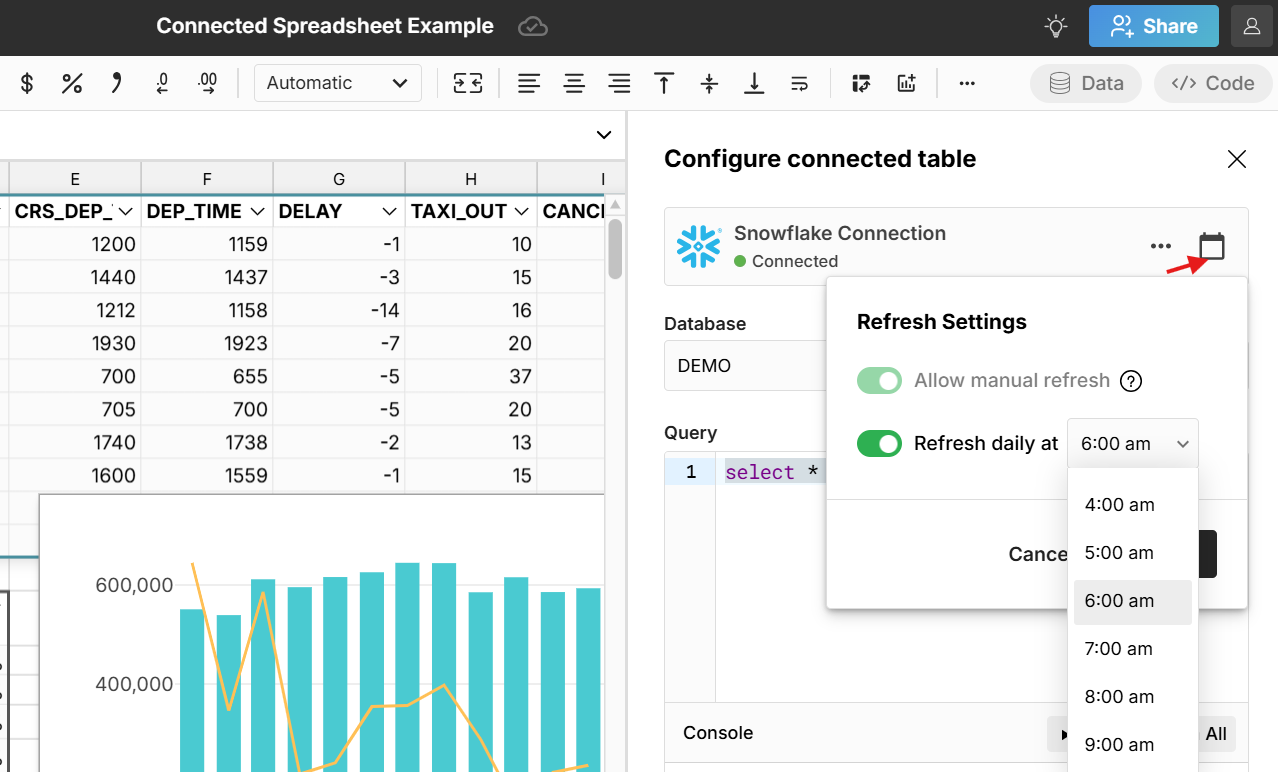The height and width of the screenshot is (772, 1278).
Task: Select 7:00 am refresh time
Action: pos(1118,648)
